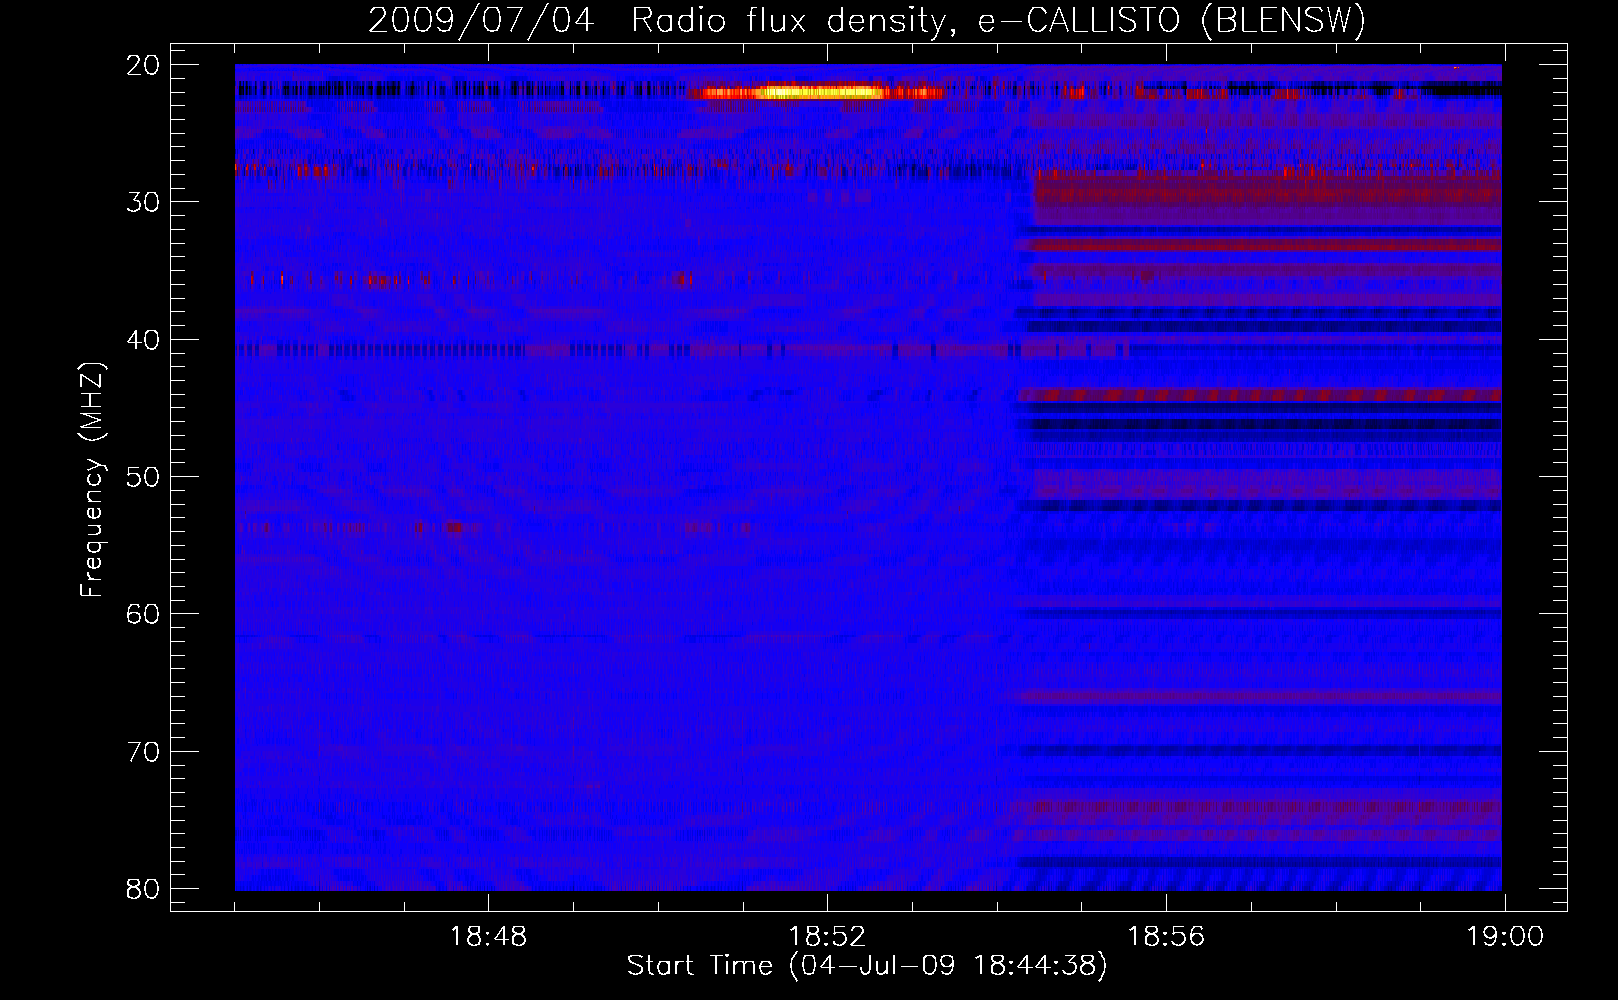Click the 'Start Time (04-Jul-09 18:44:38)' label
The width and height of the screenshot is (1618, 1000).
tap(867, 966)
